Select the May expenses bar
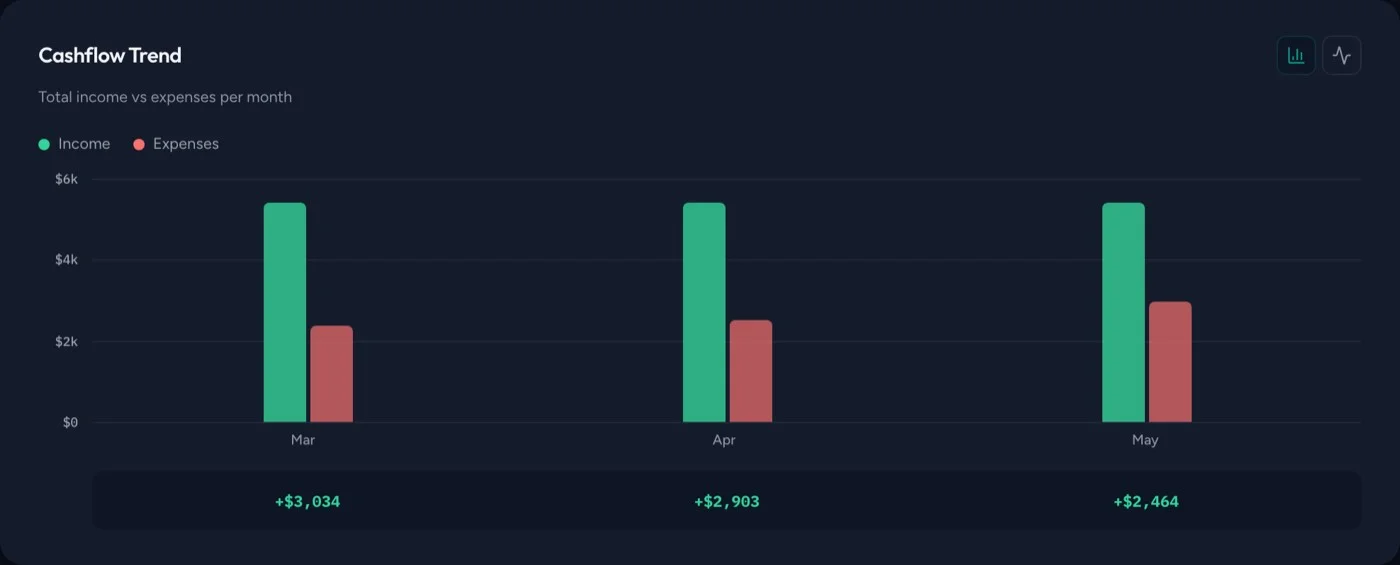 pos(1170,362)
